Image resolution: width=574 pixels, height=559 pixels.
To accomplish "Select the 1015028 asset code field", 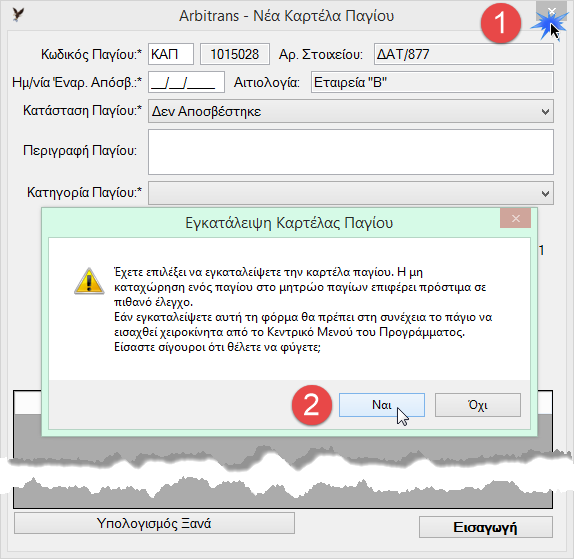I will coord(235,54).
